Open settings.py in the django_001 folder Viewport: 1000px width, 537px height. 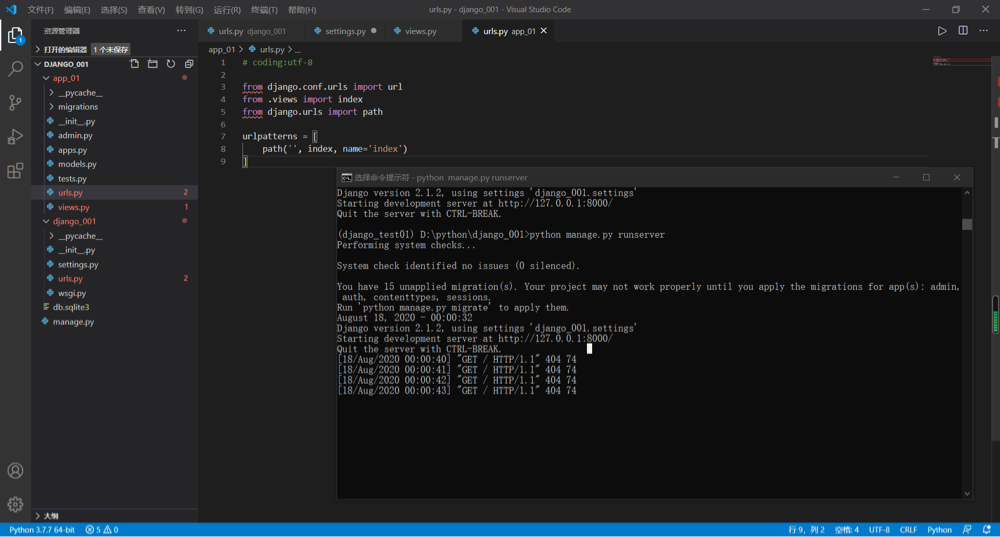click(x=115, y=264)
